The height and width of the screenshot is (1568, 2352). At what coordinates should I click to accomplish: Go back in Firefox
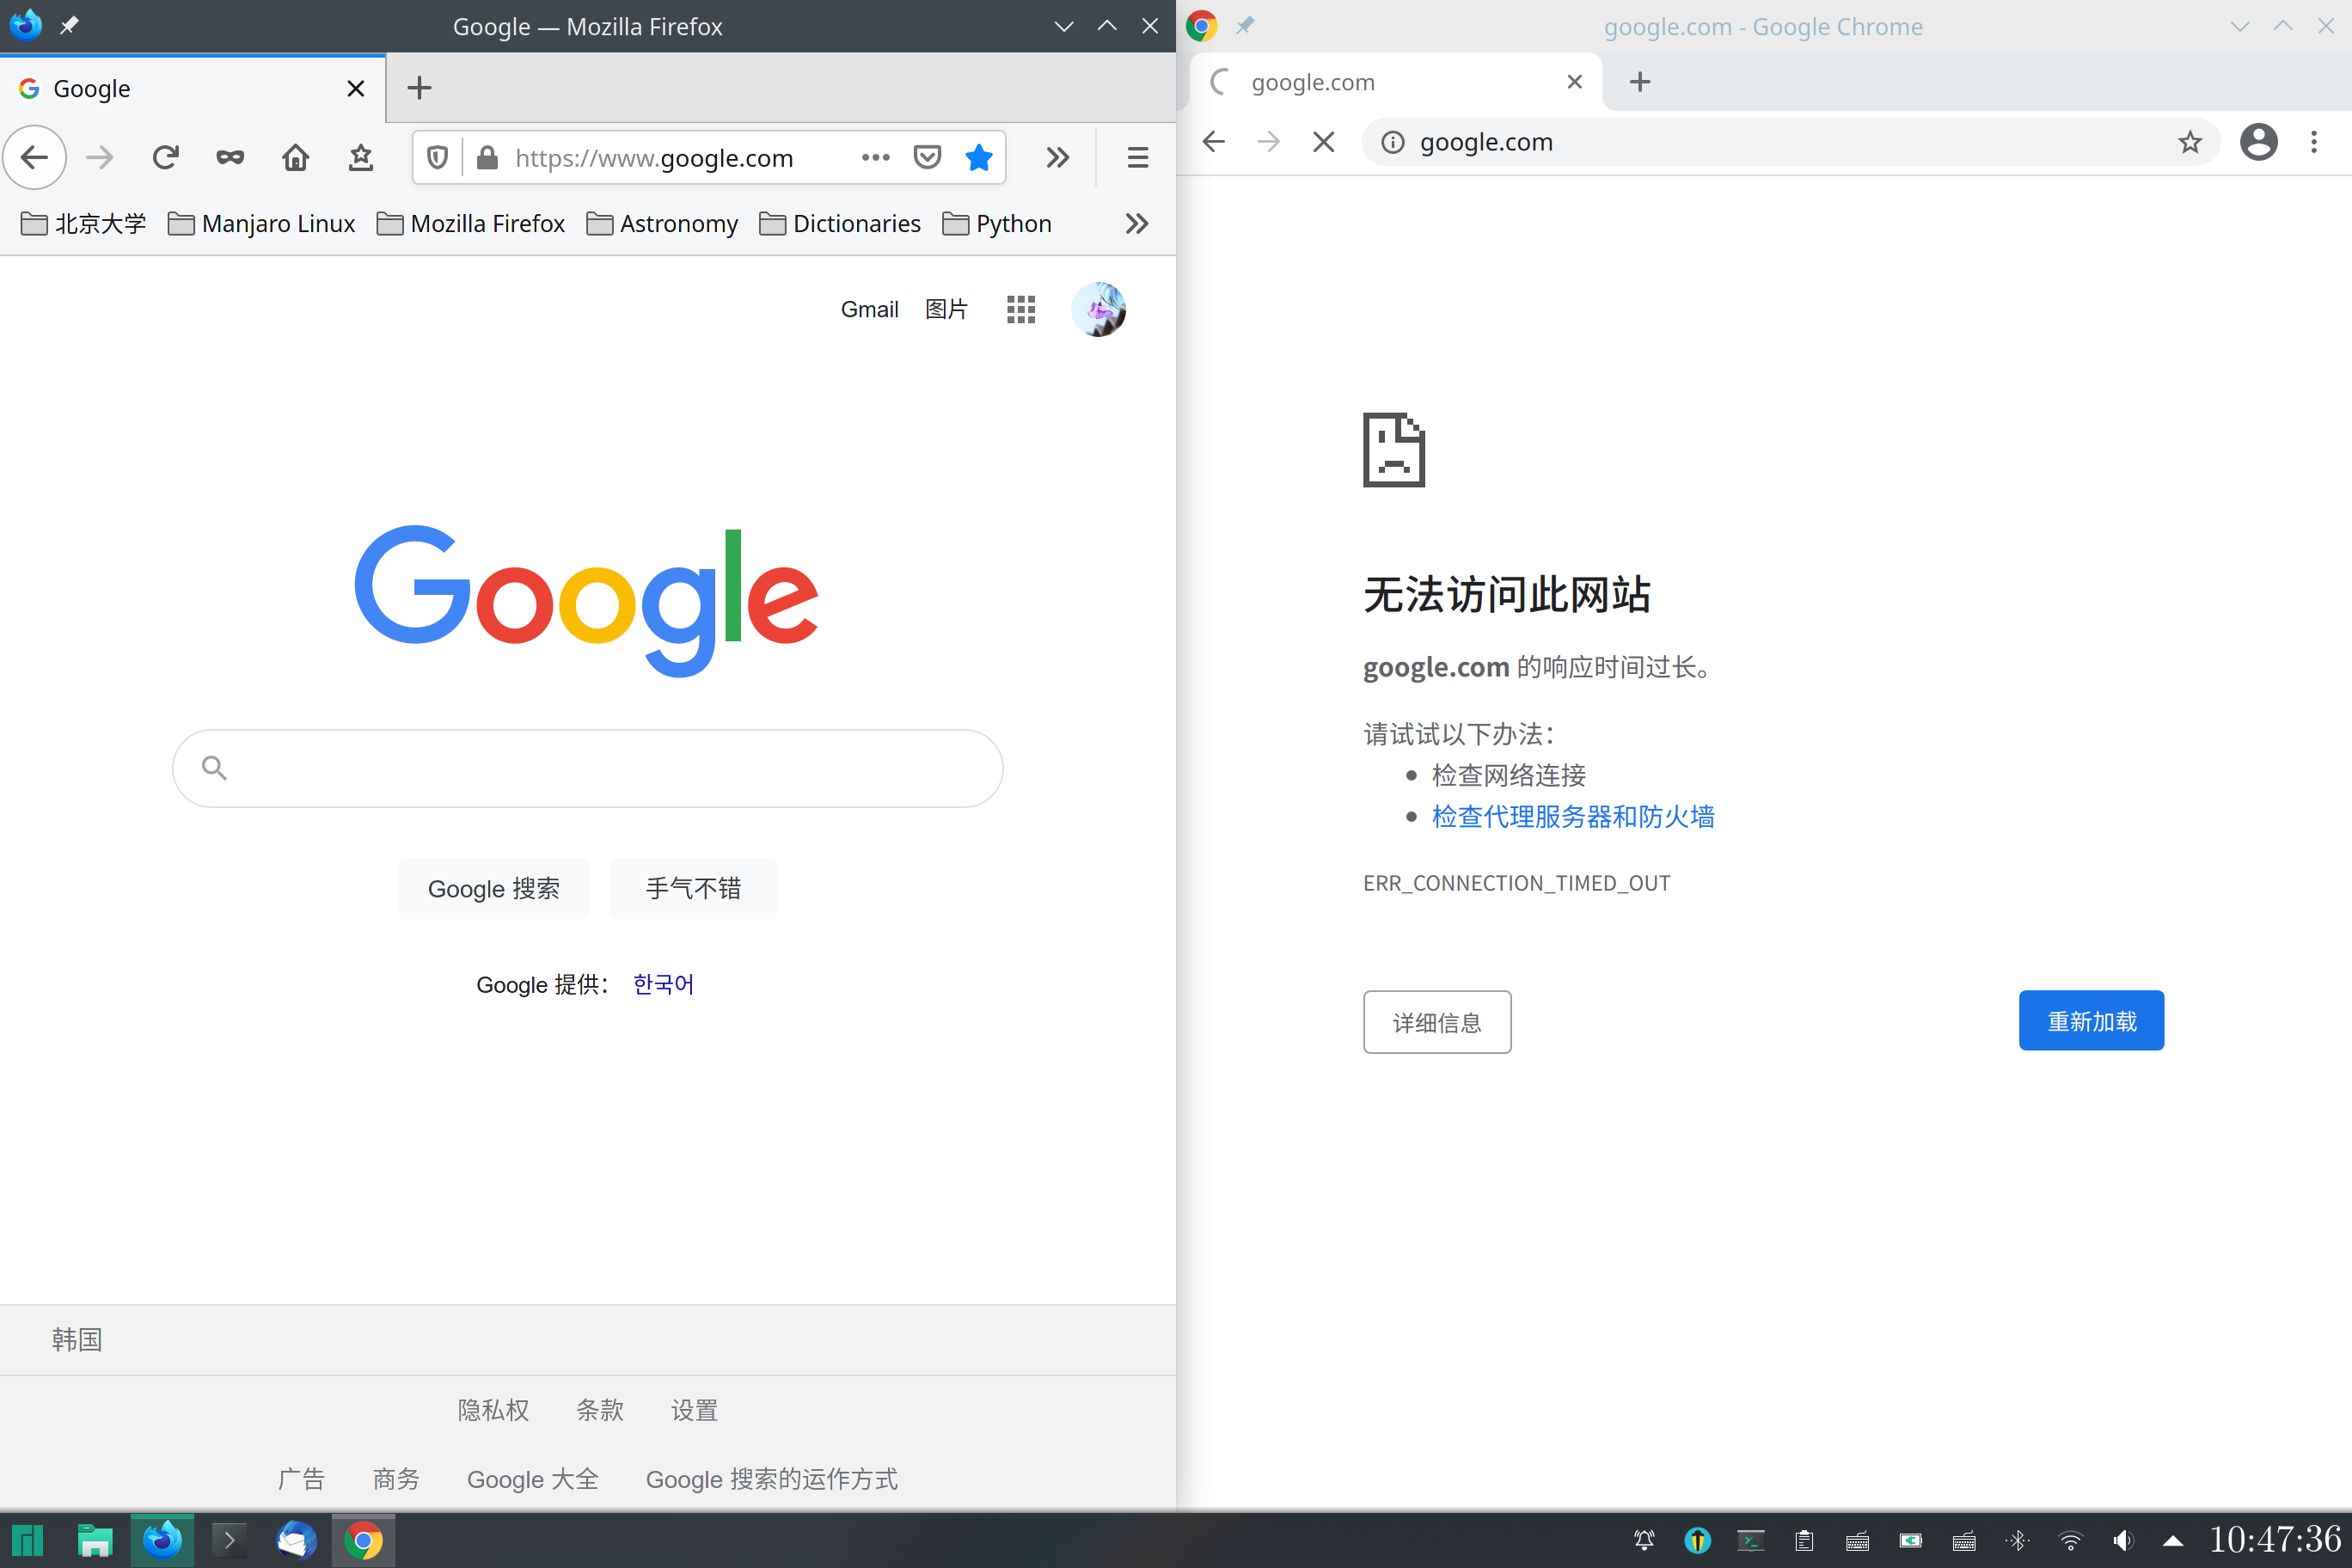(x=35, y=157)
